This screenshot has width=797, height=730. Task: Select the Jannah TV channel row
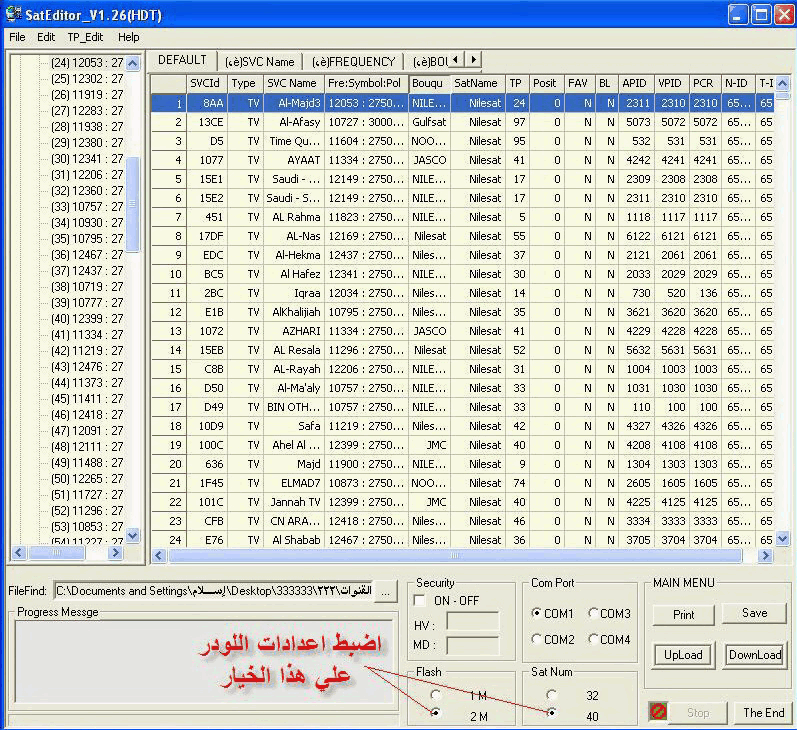[x=463, y=502]
